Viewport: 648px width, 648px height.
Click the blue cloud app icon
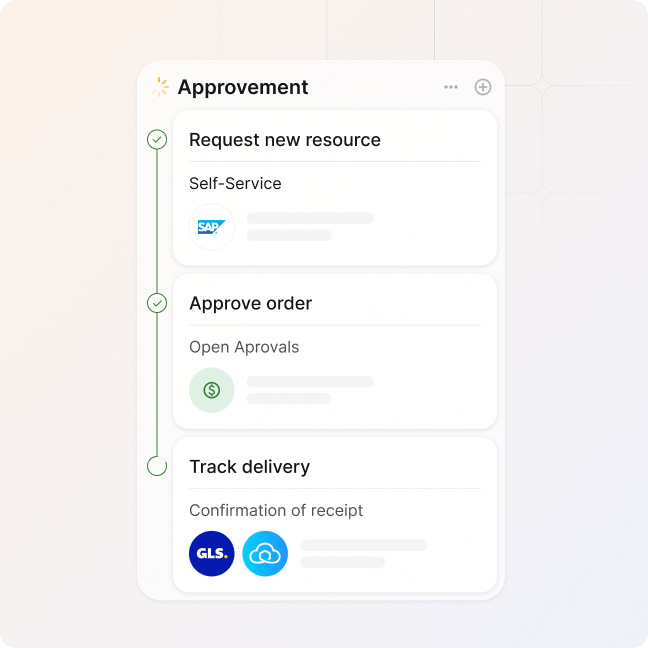click(265, 553)
